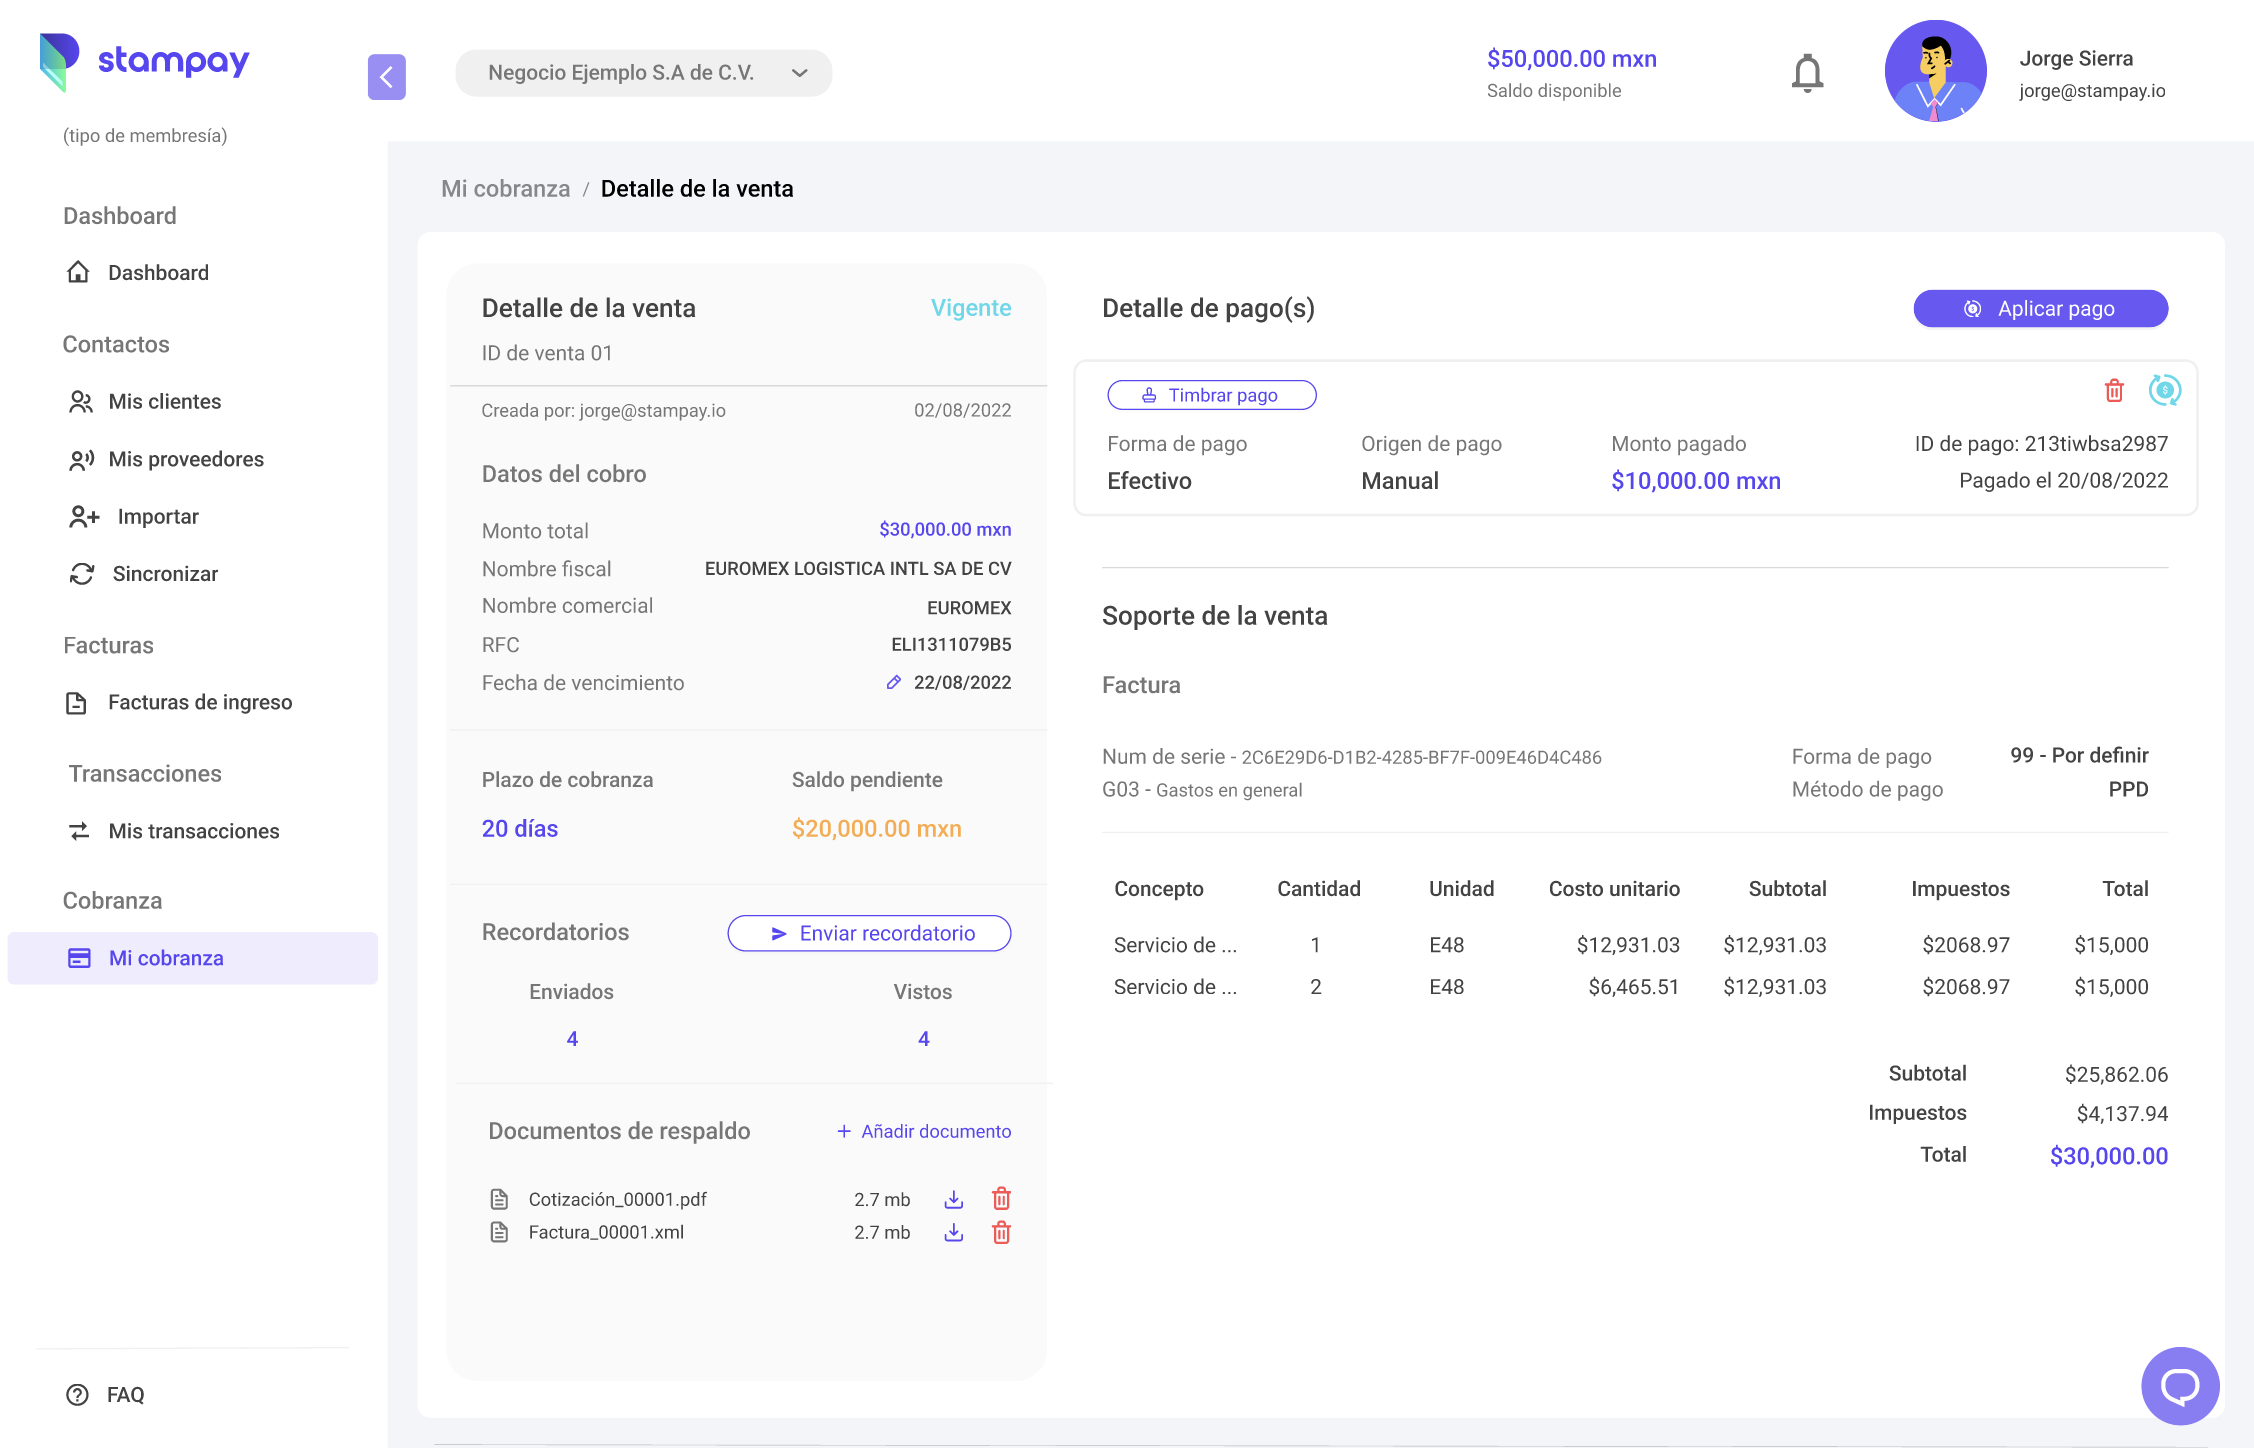
Task: Collapse the sidebar with the chevron button
Action: (x=387, y=77)
